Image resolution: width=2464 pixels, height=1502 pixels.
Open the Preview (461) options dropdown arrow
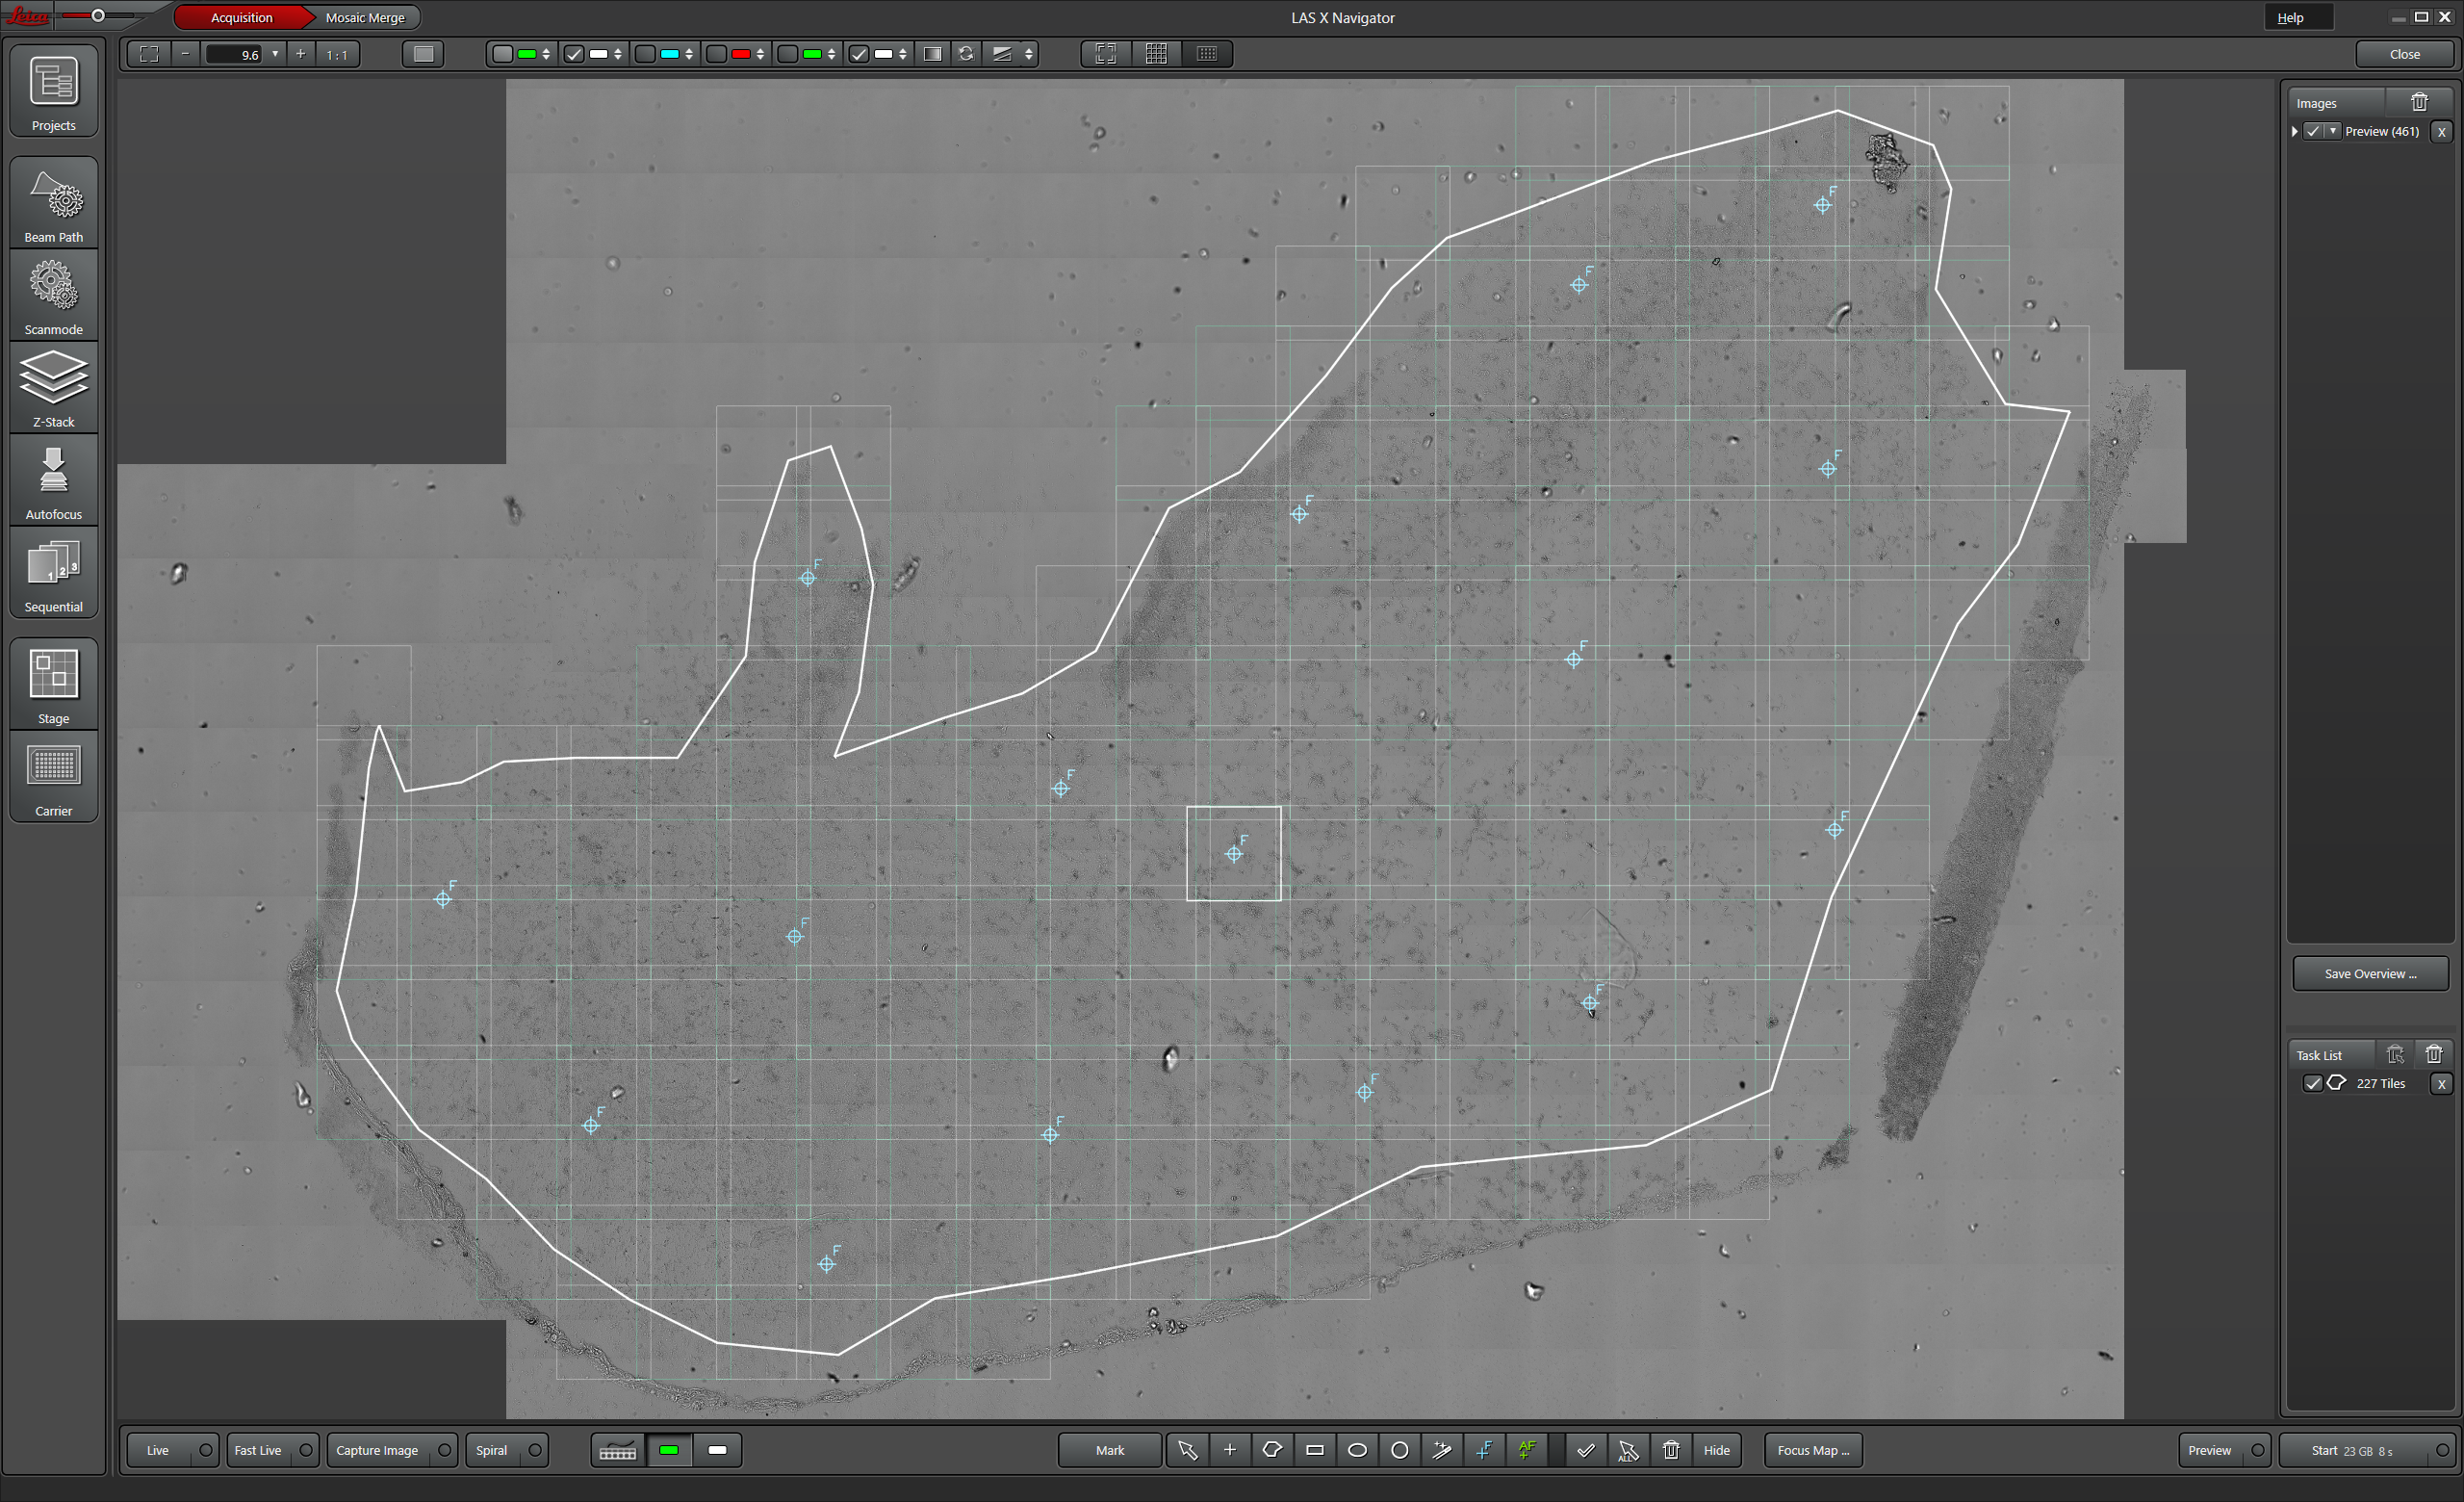tap(2333, 131)
